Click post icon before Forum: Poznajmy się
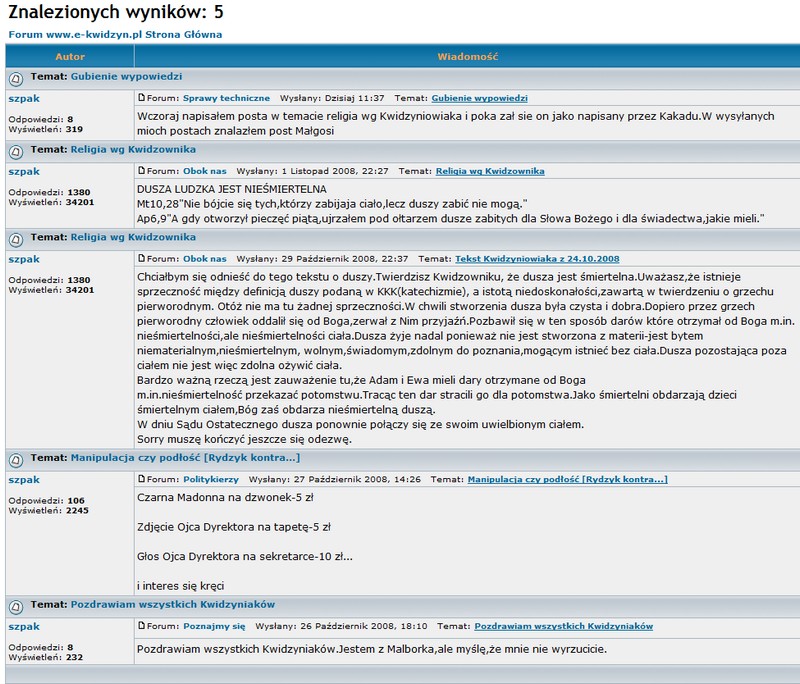This screenshot has height=684, width=800. pyautogui.click(x=141, y=627)
